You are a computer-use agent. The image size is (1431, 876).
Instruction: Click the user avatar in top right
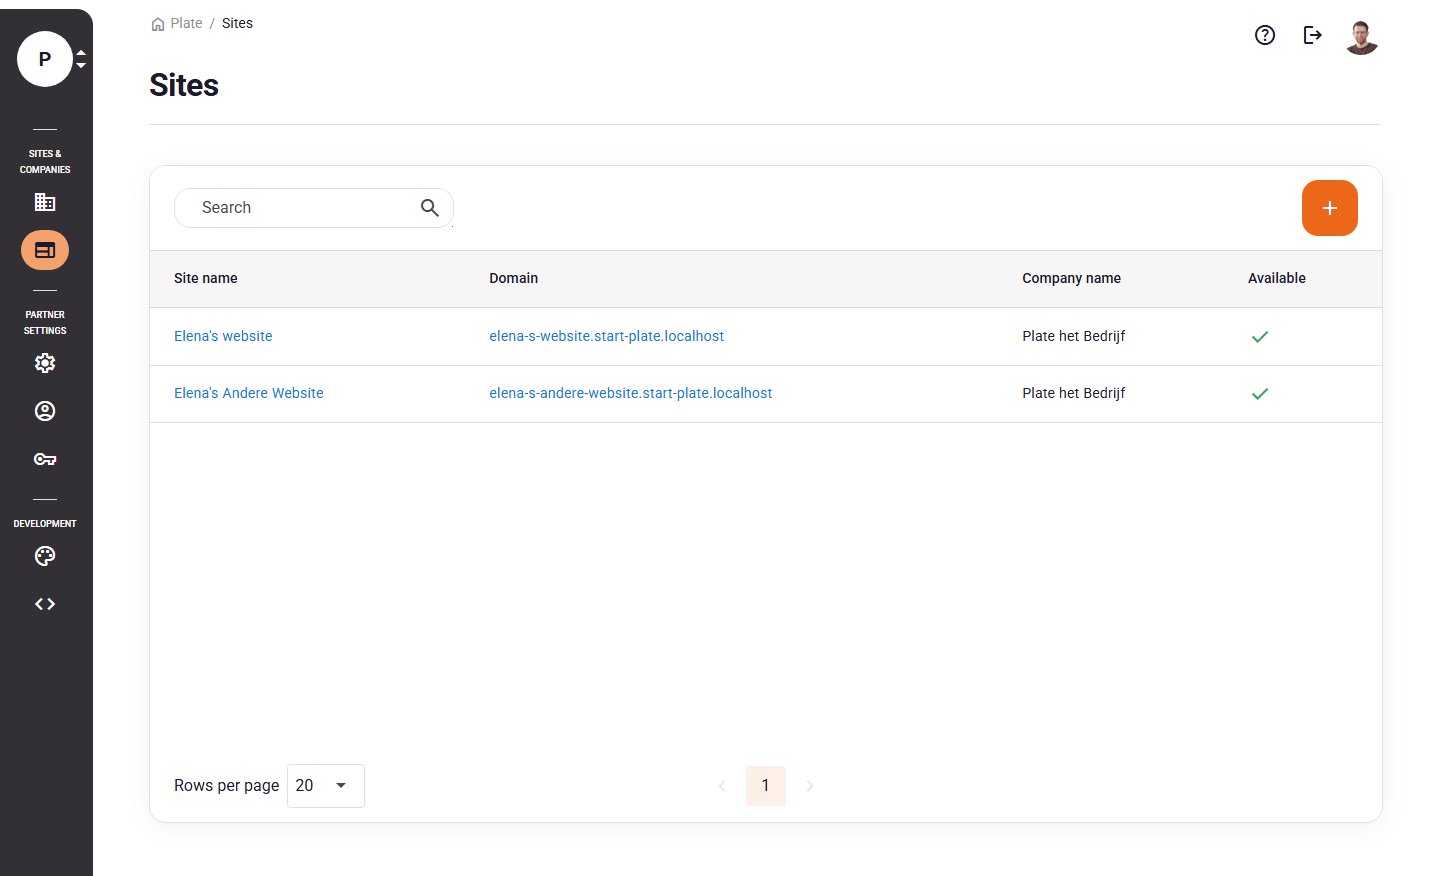pyautogui.click(x=1361, y=37)
